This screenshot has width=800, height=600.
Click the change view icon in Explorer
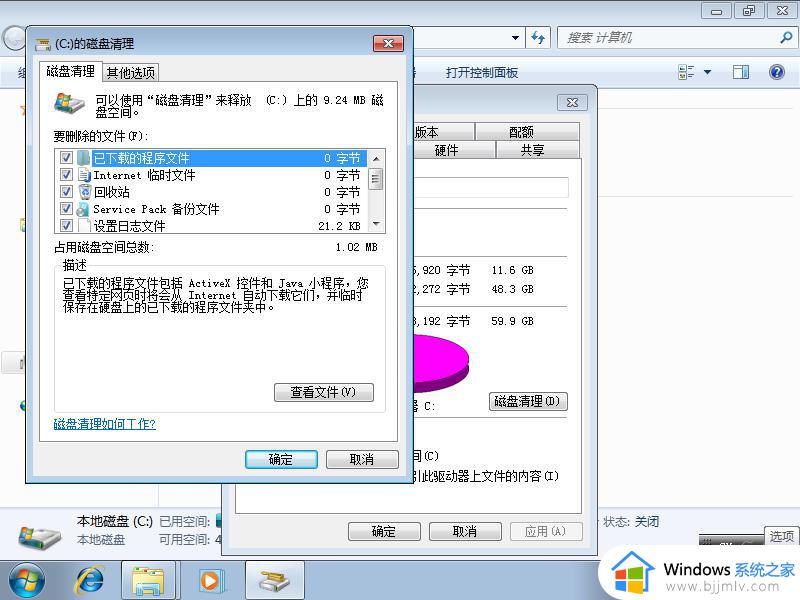click(686, 72)
